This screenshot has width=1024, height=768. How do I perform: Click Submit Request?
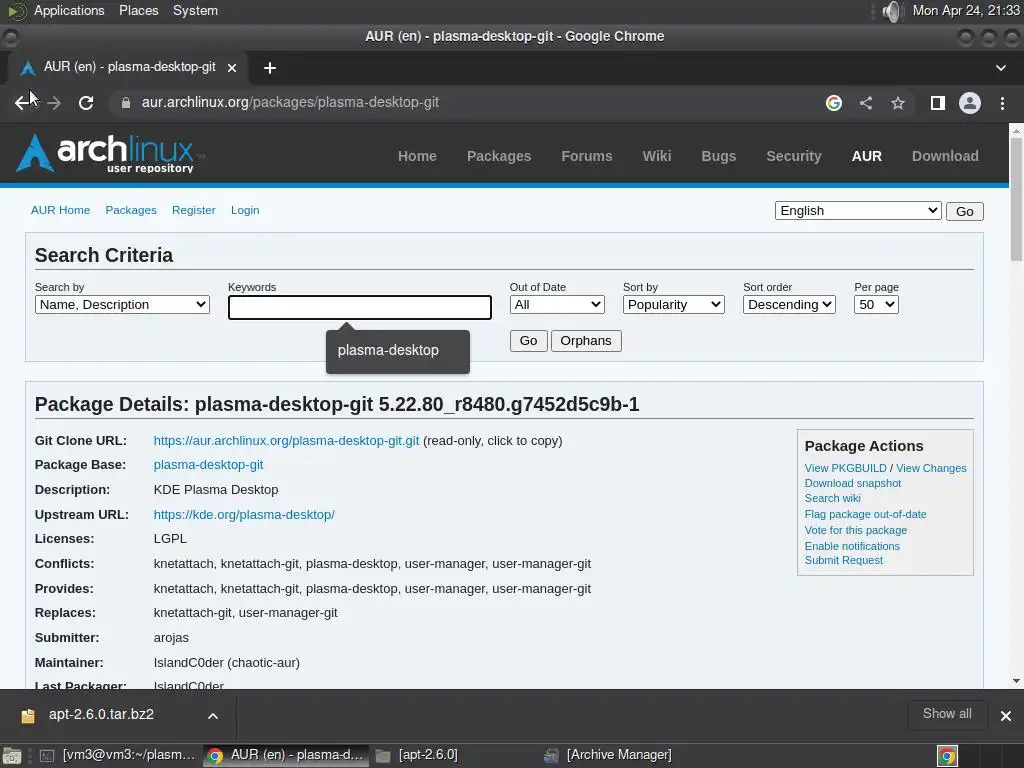pos(843,560)
